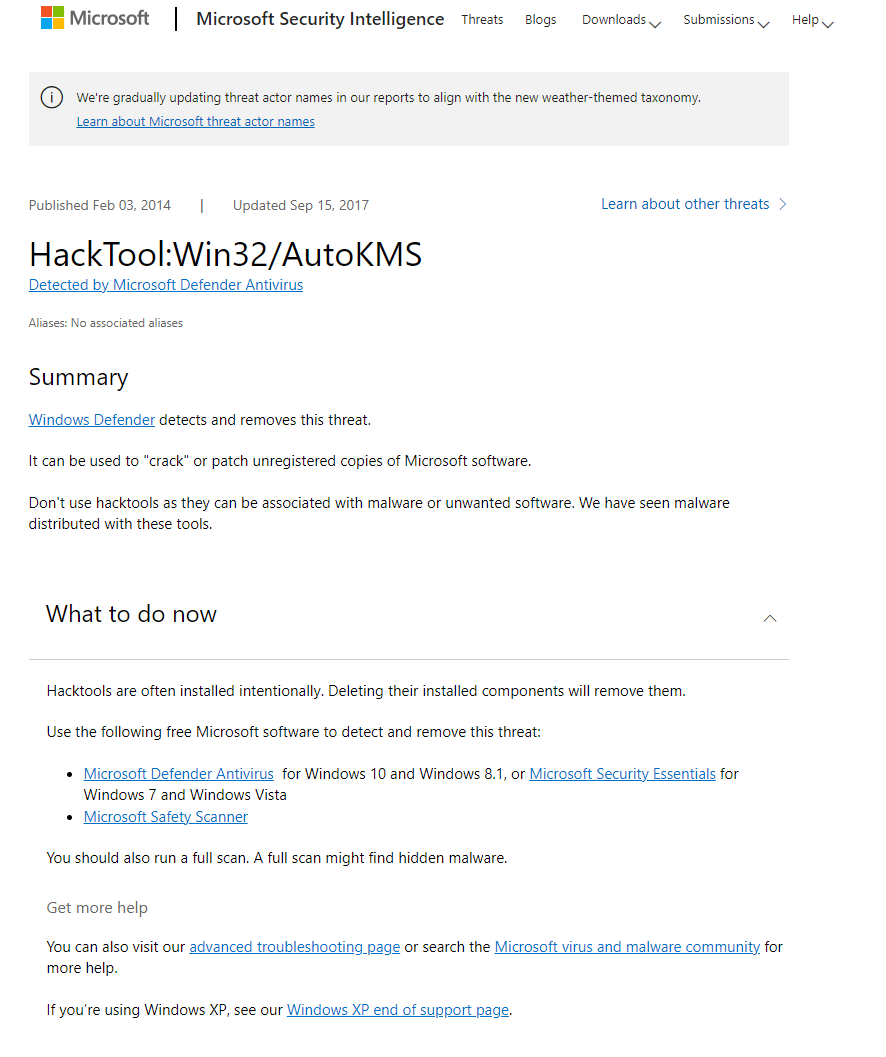This screenshot has width=886, height=1057.
Task: Open the Blogs section
Action: click(540, 19)
